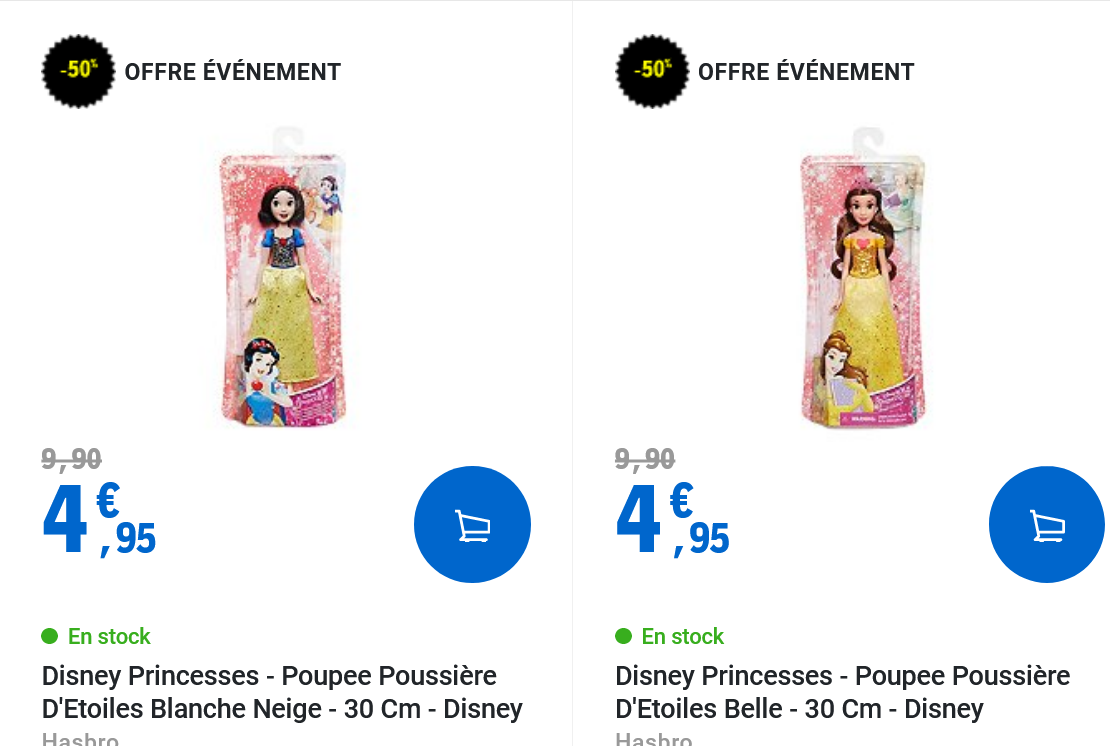
Task: Click the OFFRE ÉVÉNEMENT label on left card
Action: tap(231, 71)
